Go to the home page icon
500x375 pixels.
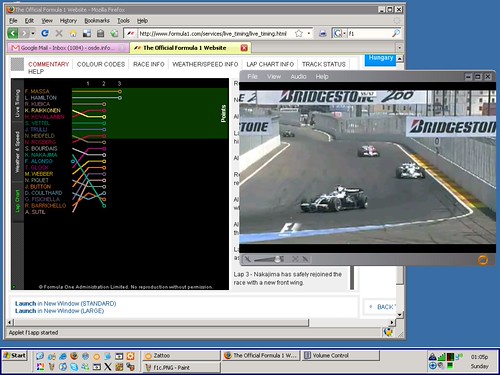pyautogui.click(x=73, y=33)
